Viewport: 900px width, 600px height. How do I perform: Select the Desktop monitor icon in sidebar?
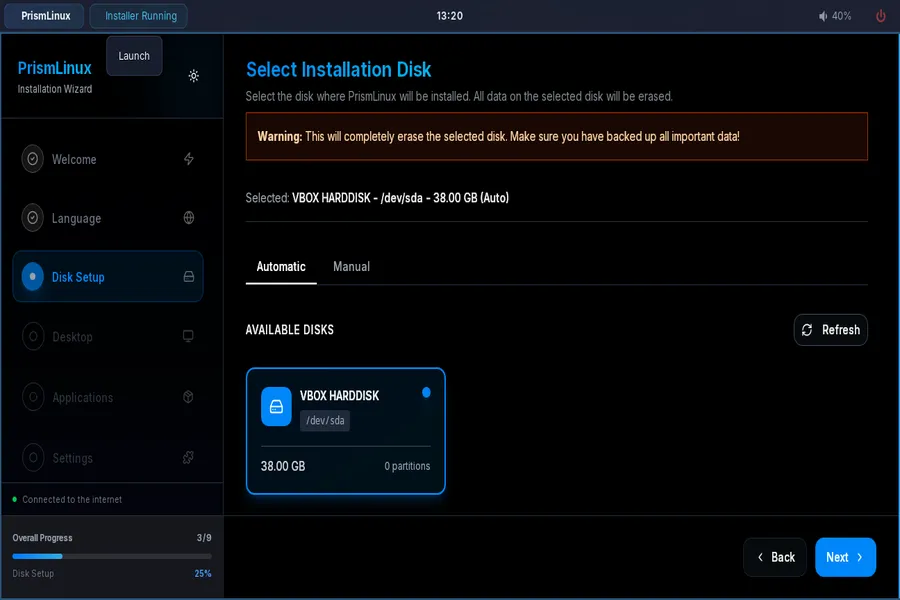point(188,337)
